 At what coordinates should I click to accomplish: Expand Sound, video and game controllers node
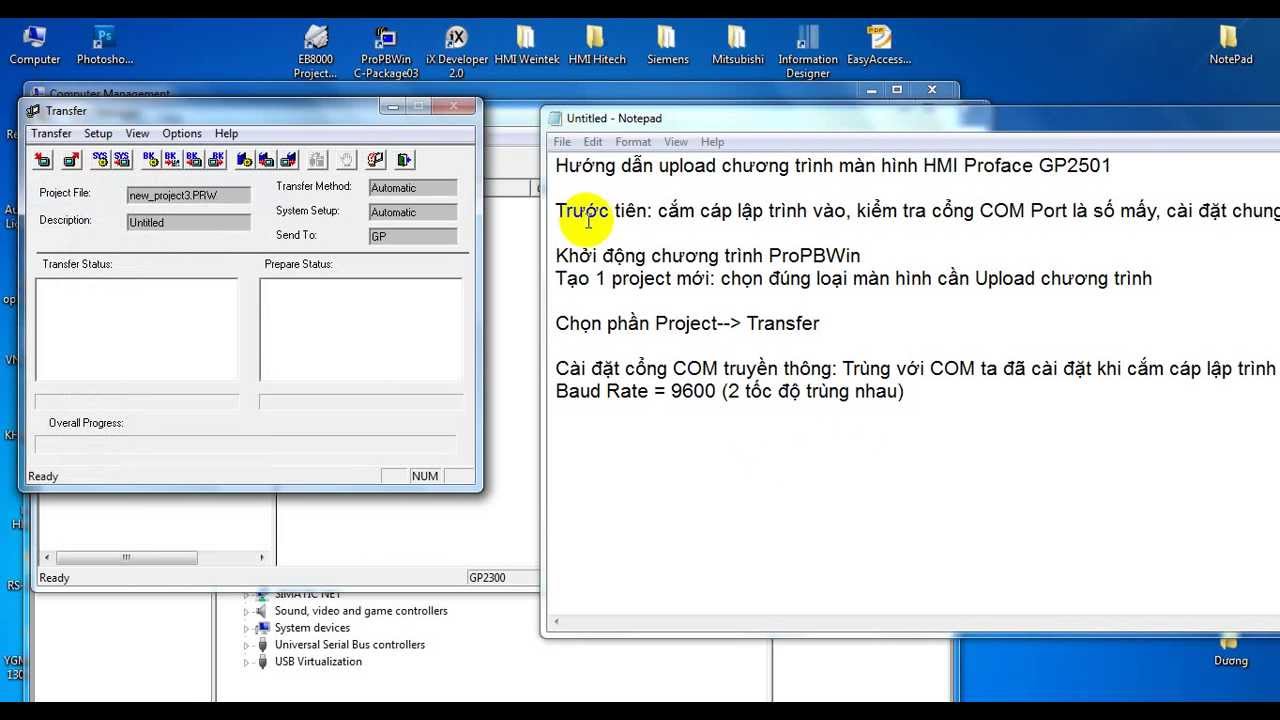[x=247, y=611]
